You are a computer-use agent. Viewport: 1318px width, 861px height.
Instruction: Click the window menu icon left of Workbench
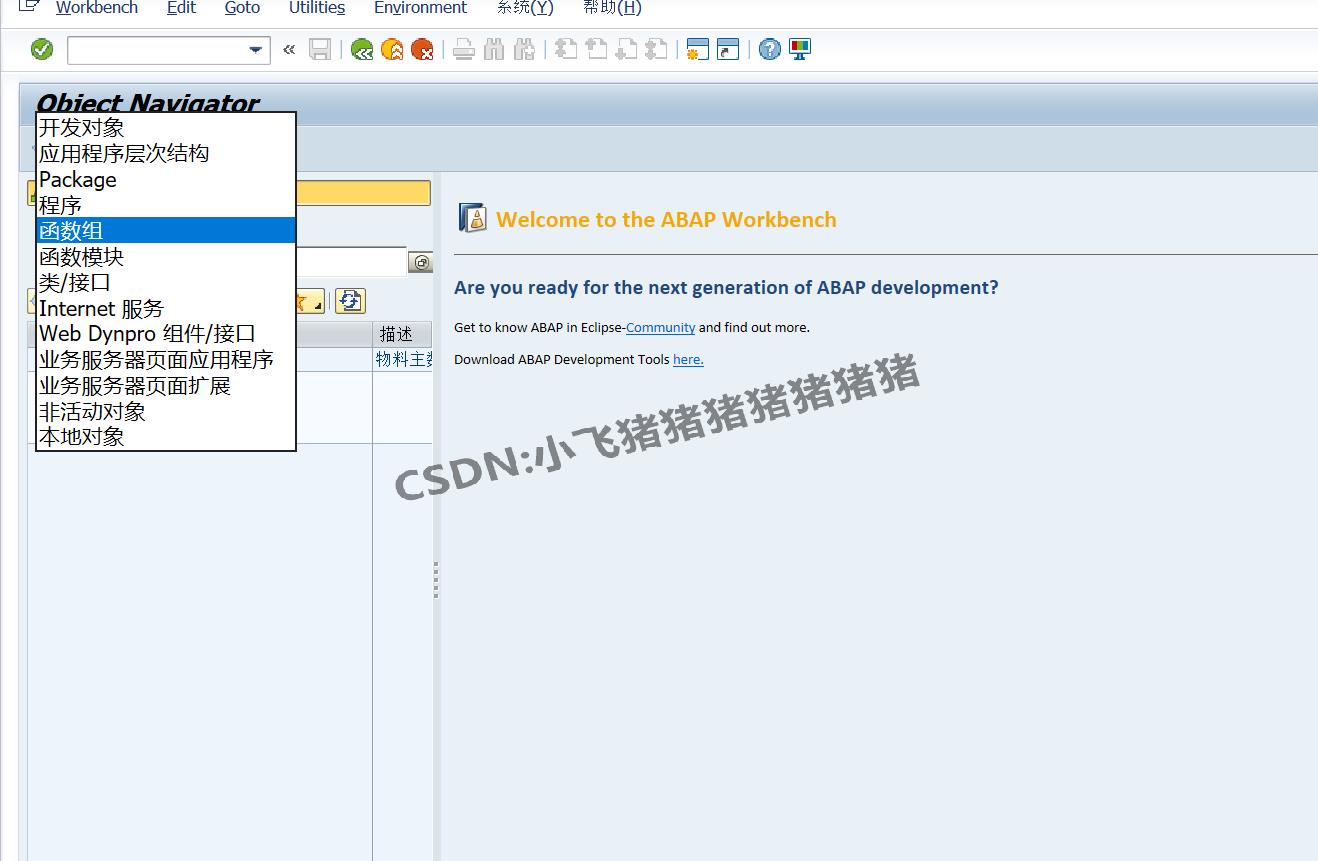coord(29,7)
